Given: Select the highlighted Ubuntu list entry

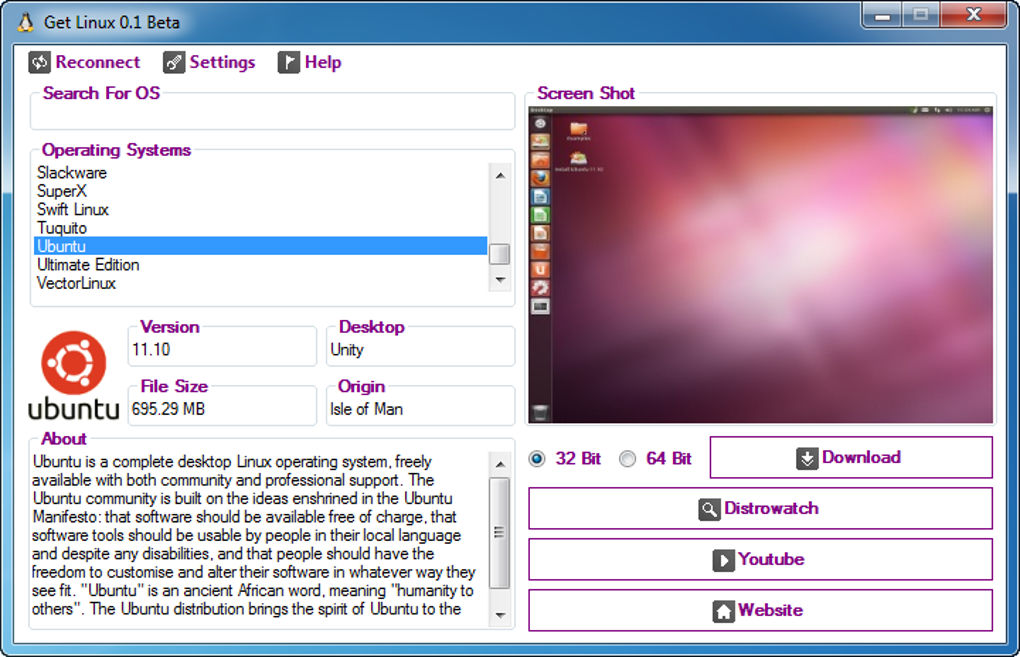Looking at the screenshot, I should 260,246.
